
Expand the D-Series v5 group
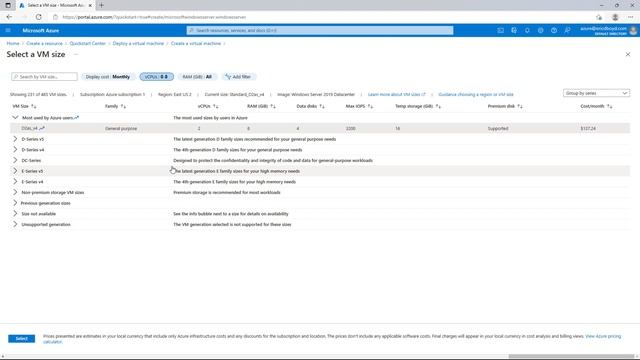click(15, 139)
